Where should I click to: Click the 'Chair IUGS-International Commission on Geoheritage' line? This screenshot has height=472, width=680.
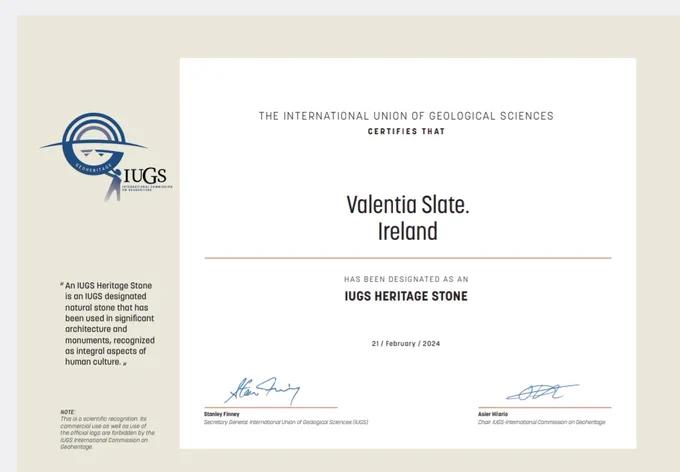542,422
